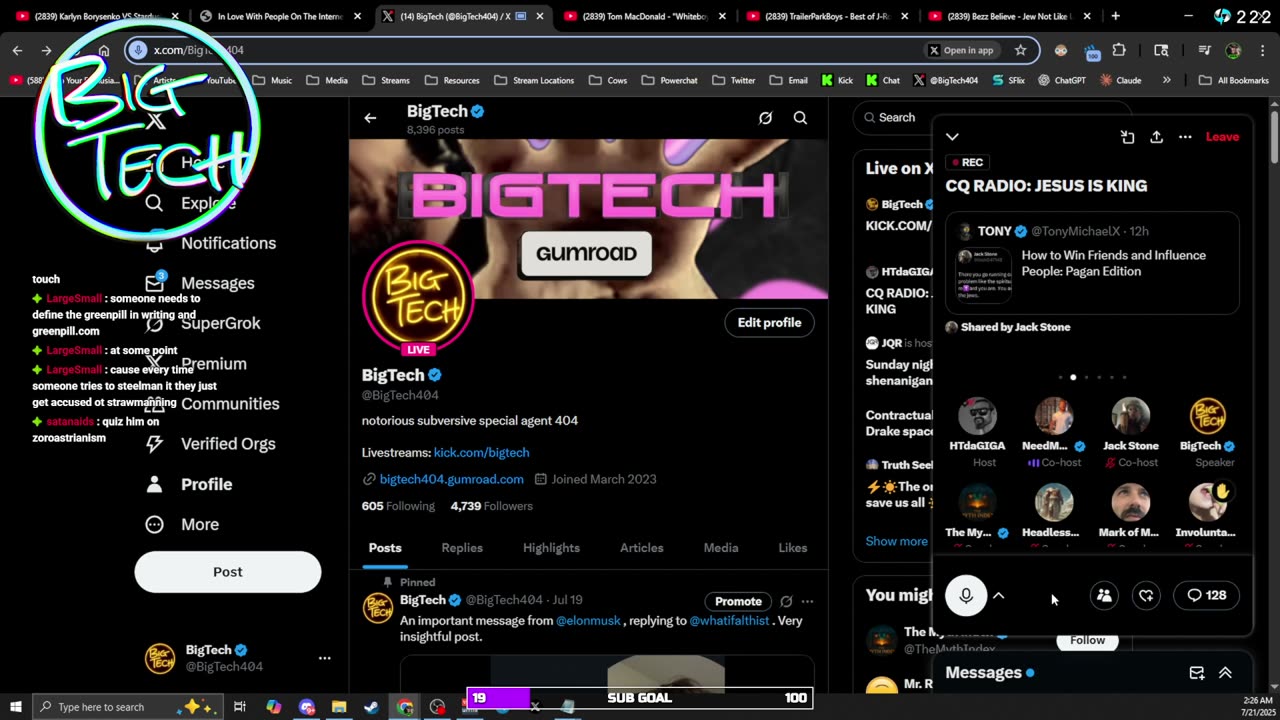The height and width of the screenshot is (720, 1280).
Task: Open the Streams bookmarks folder
Action: click(386, 80)
